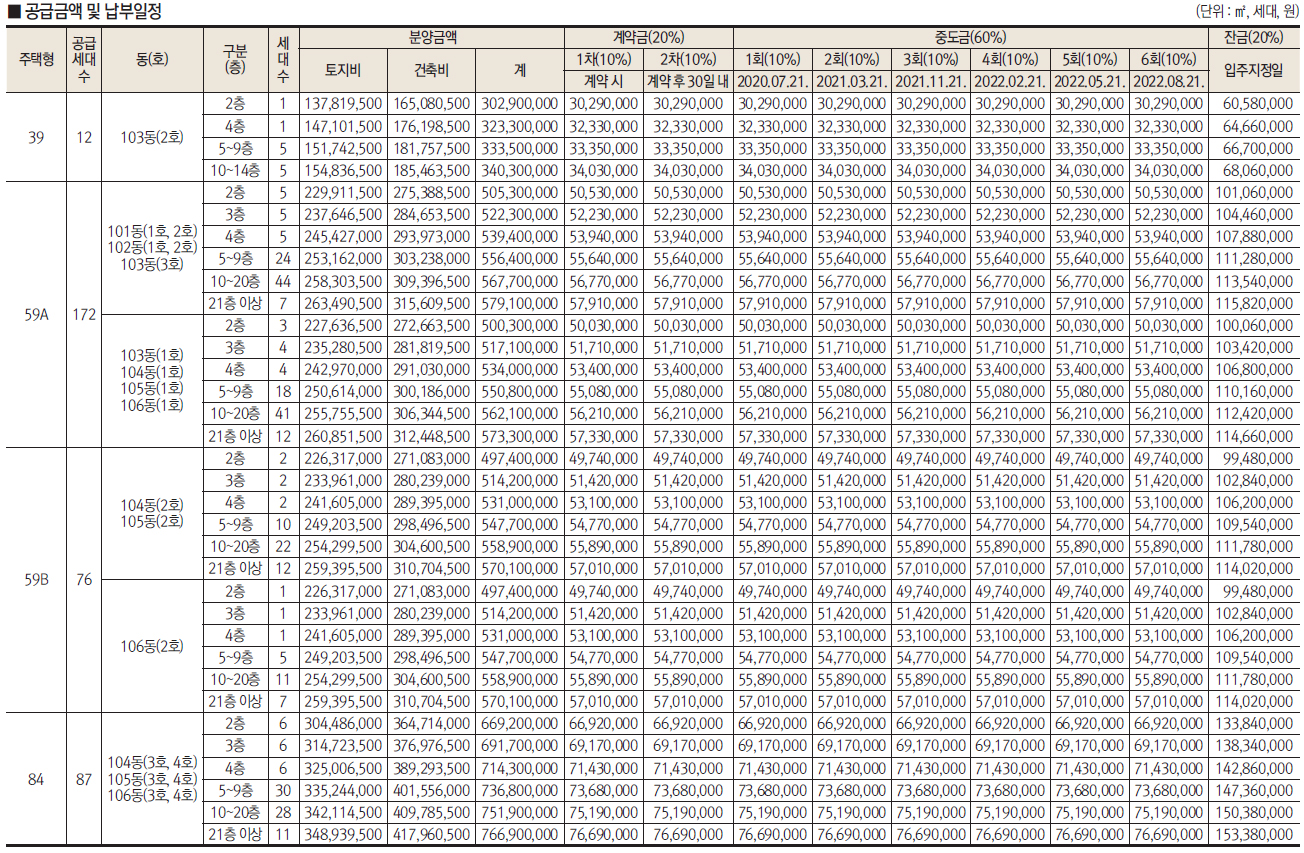Click the '건축비' sub-header
Image resolution: width=1304 pixels, height=853 pixels.
[431, 70]
